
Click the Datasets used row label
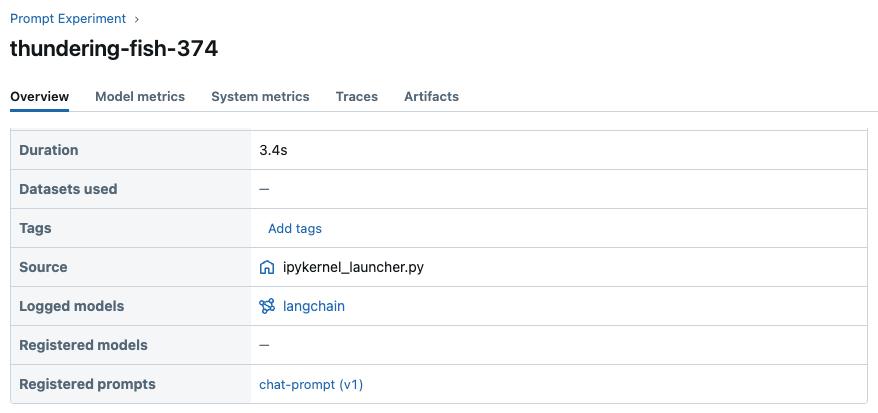[x=68, y=189]
